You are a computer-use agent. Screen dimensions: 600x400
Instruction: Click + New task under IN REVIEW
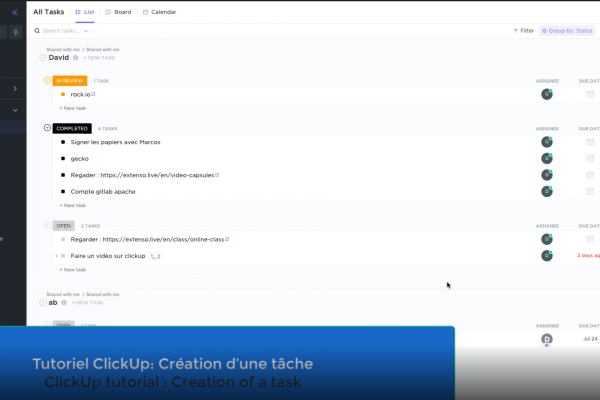(x=73, y=108)
